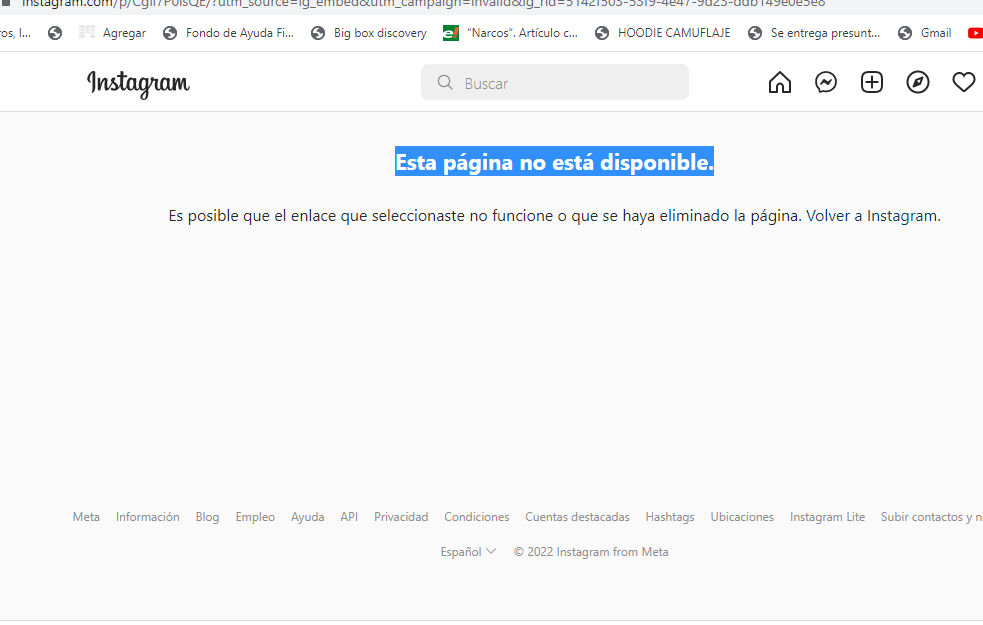
Task: Open the Empleo footer link
Action: (x=255, y=517)
